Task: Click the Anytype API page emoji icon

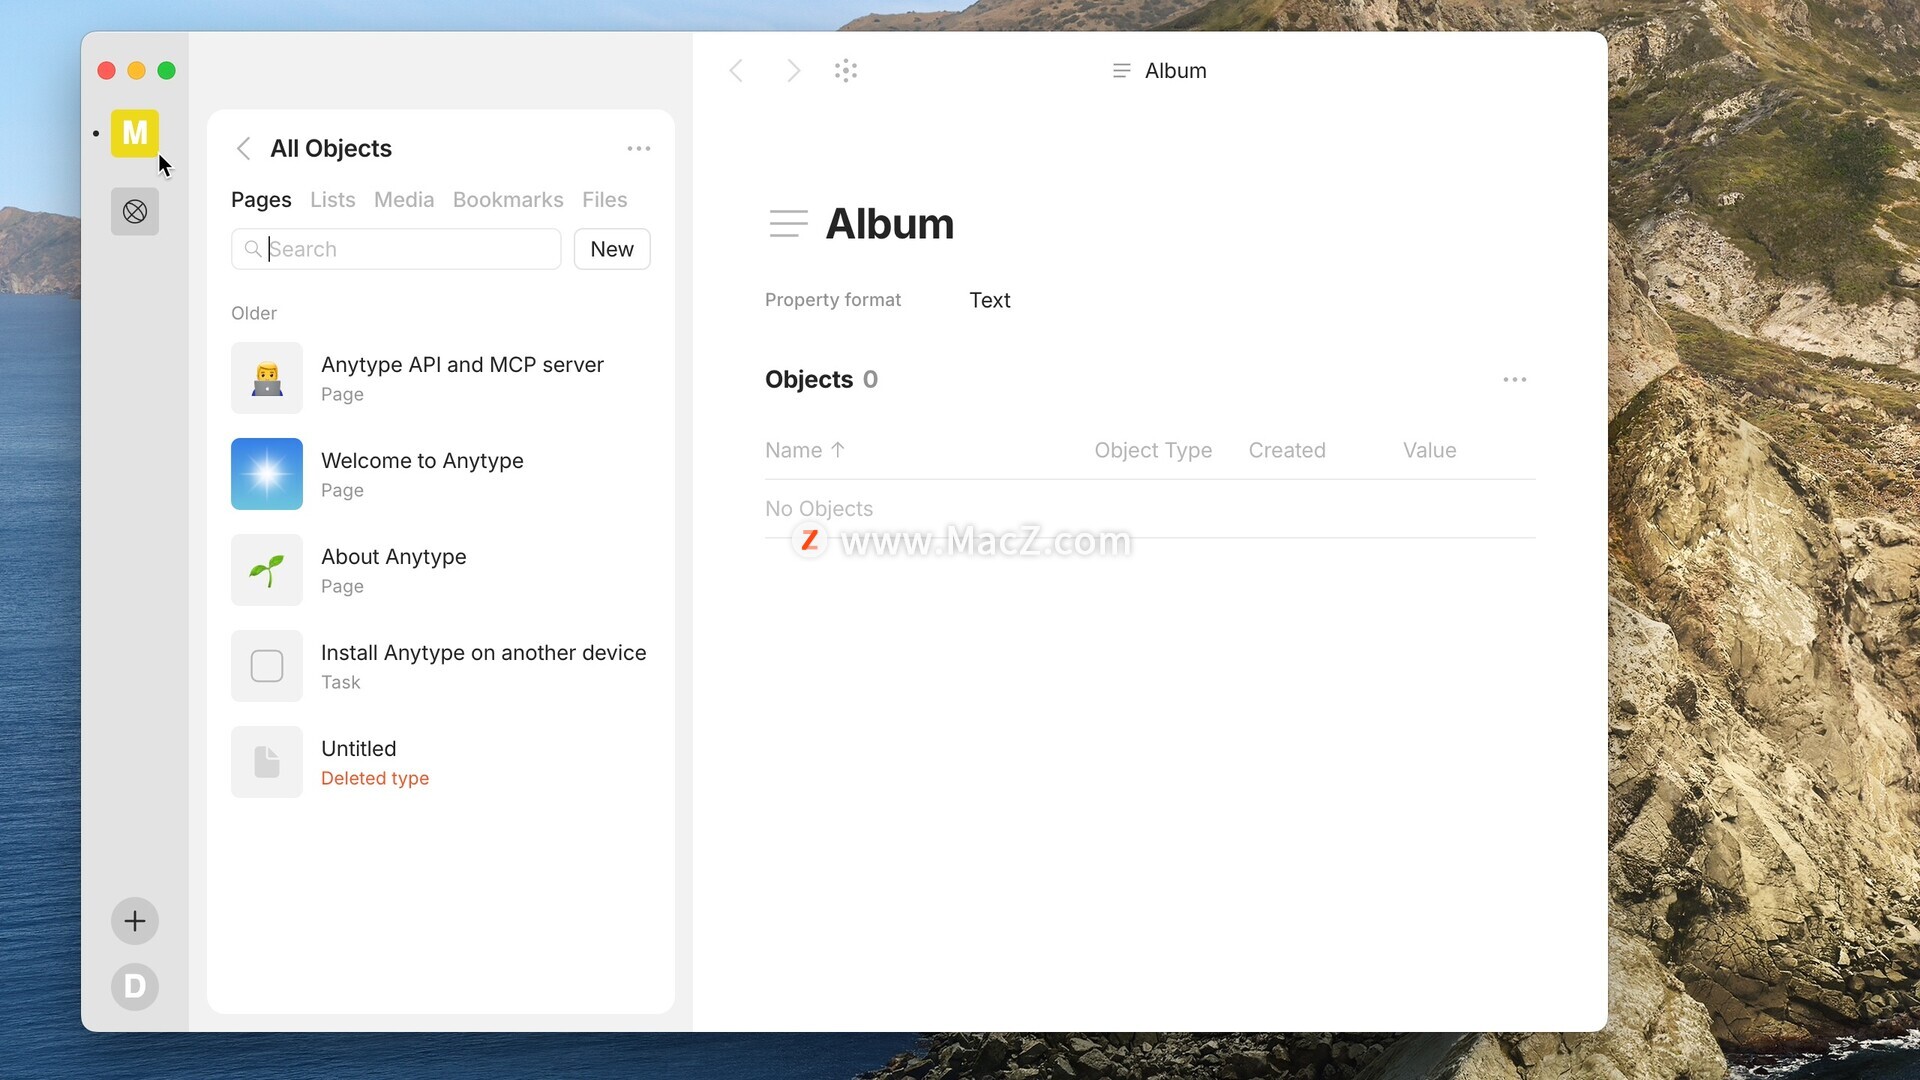Action: tap(267, 378)
